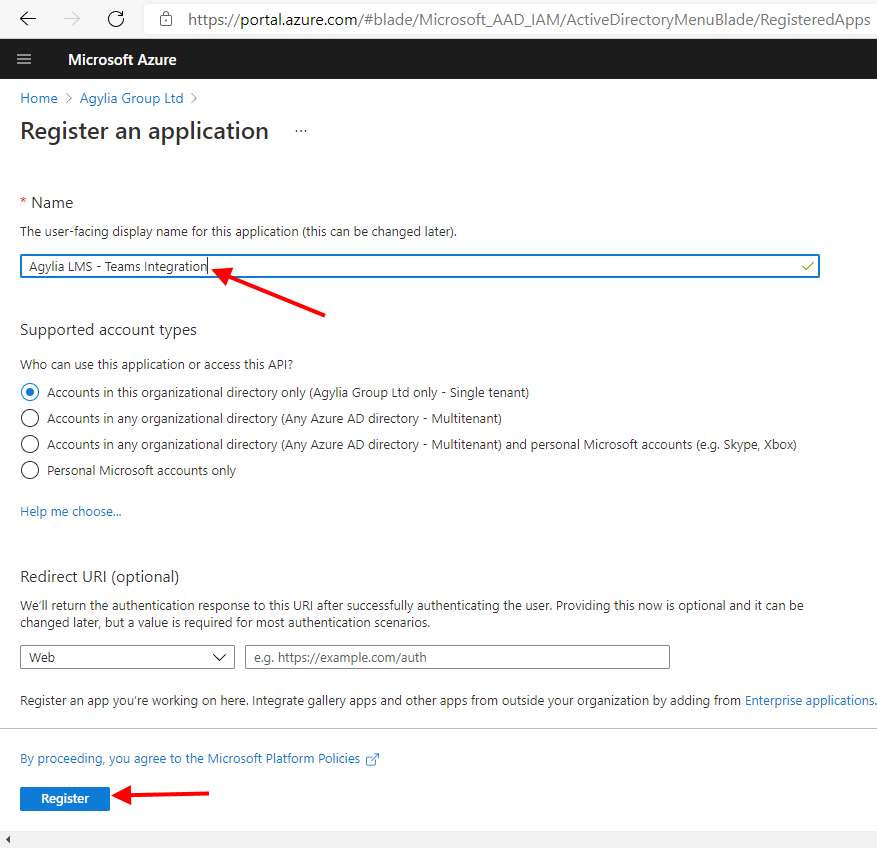Navigate to Agylia Group Ltd breadcrumb
877x848 pixels.
131,98
